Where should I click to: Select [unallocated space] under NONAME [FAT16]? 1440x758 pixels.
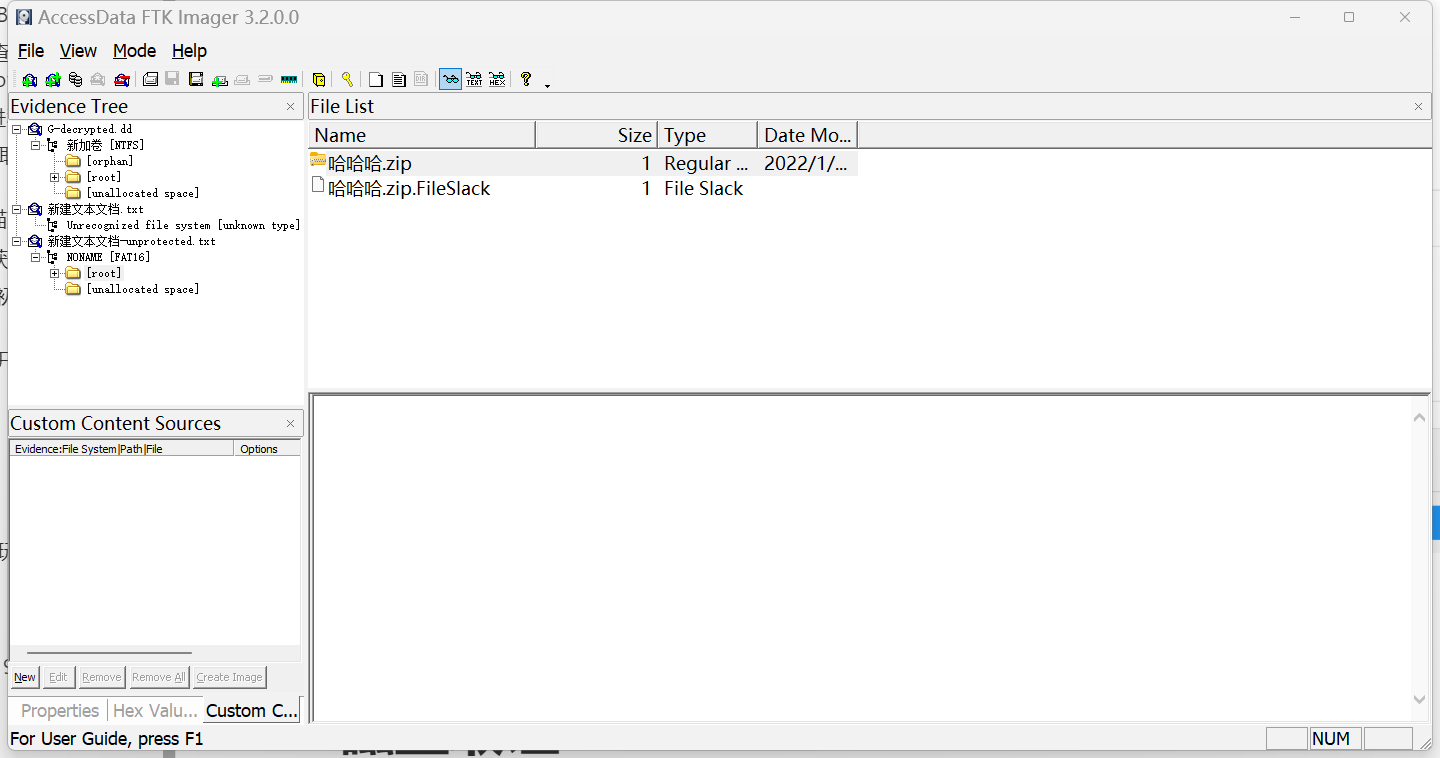(x=142, y=289)
